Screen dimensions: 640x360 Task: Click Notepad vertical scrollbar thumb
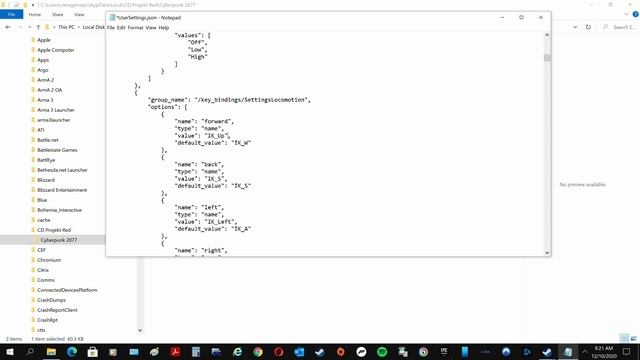click(547, 58)
